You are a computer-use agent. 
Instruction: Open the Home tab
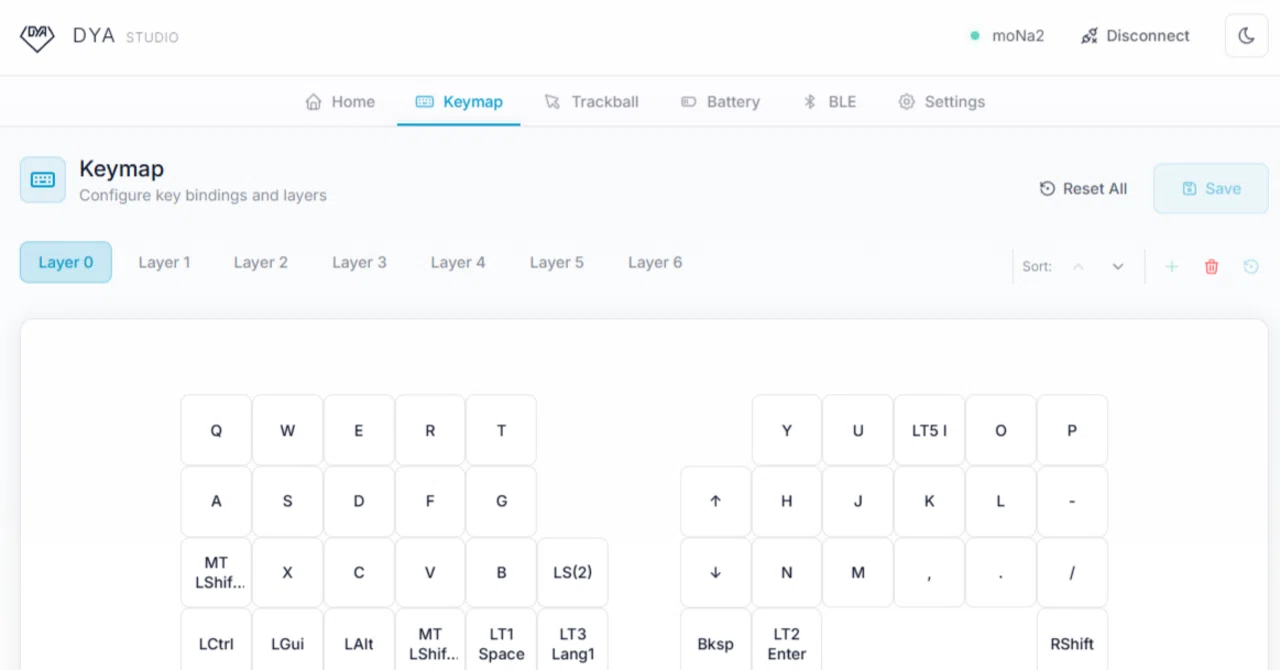pyautogui.click(x=340, y=101)
